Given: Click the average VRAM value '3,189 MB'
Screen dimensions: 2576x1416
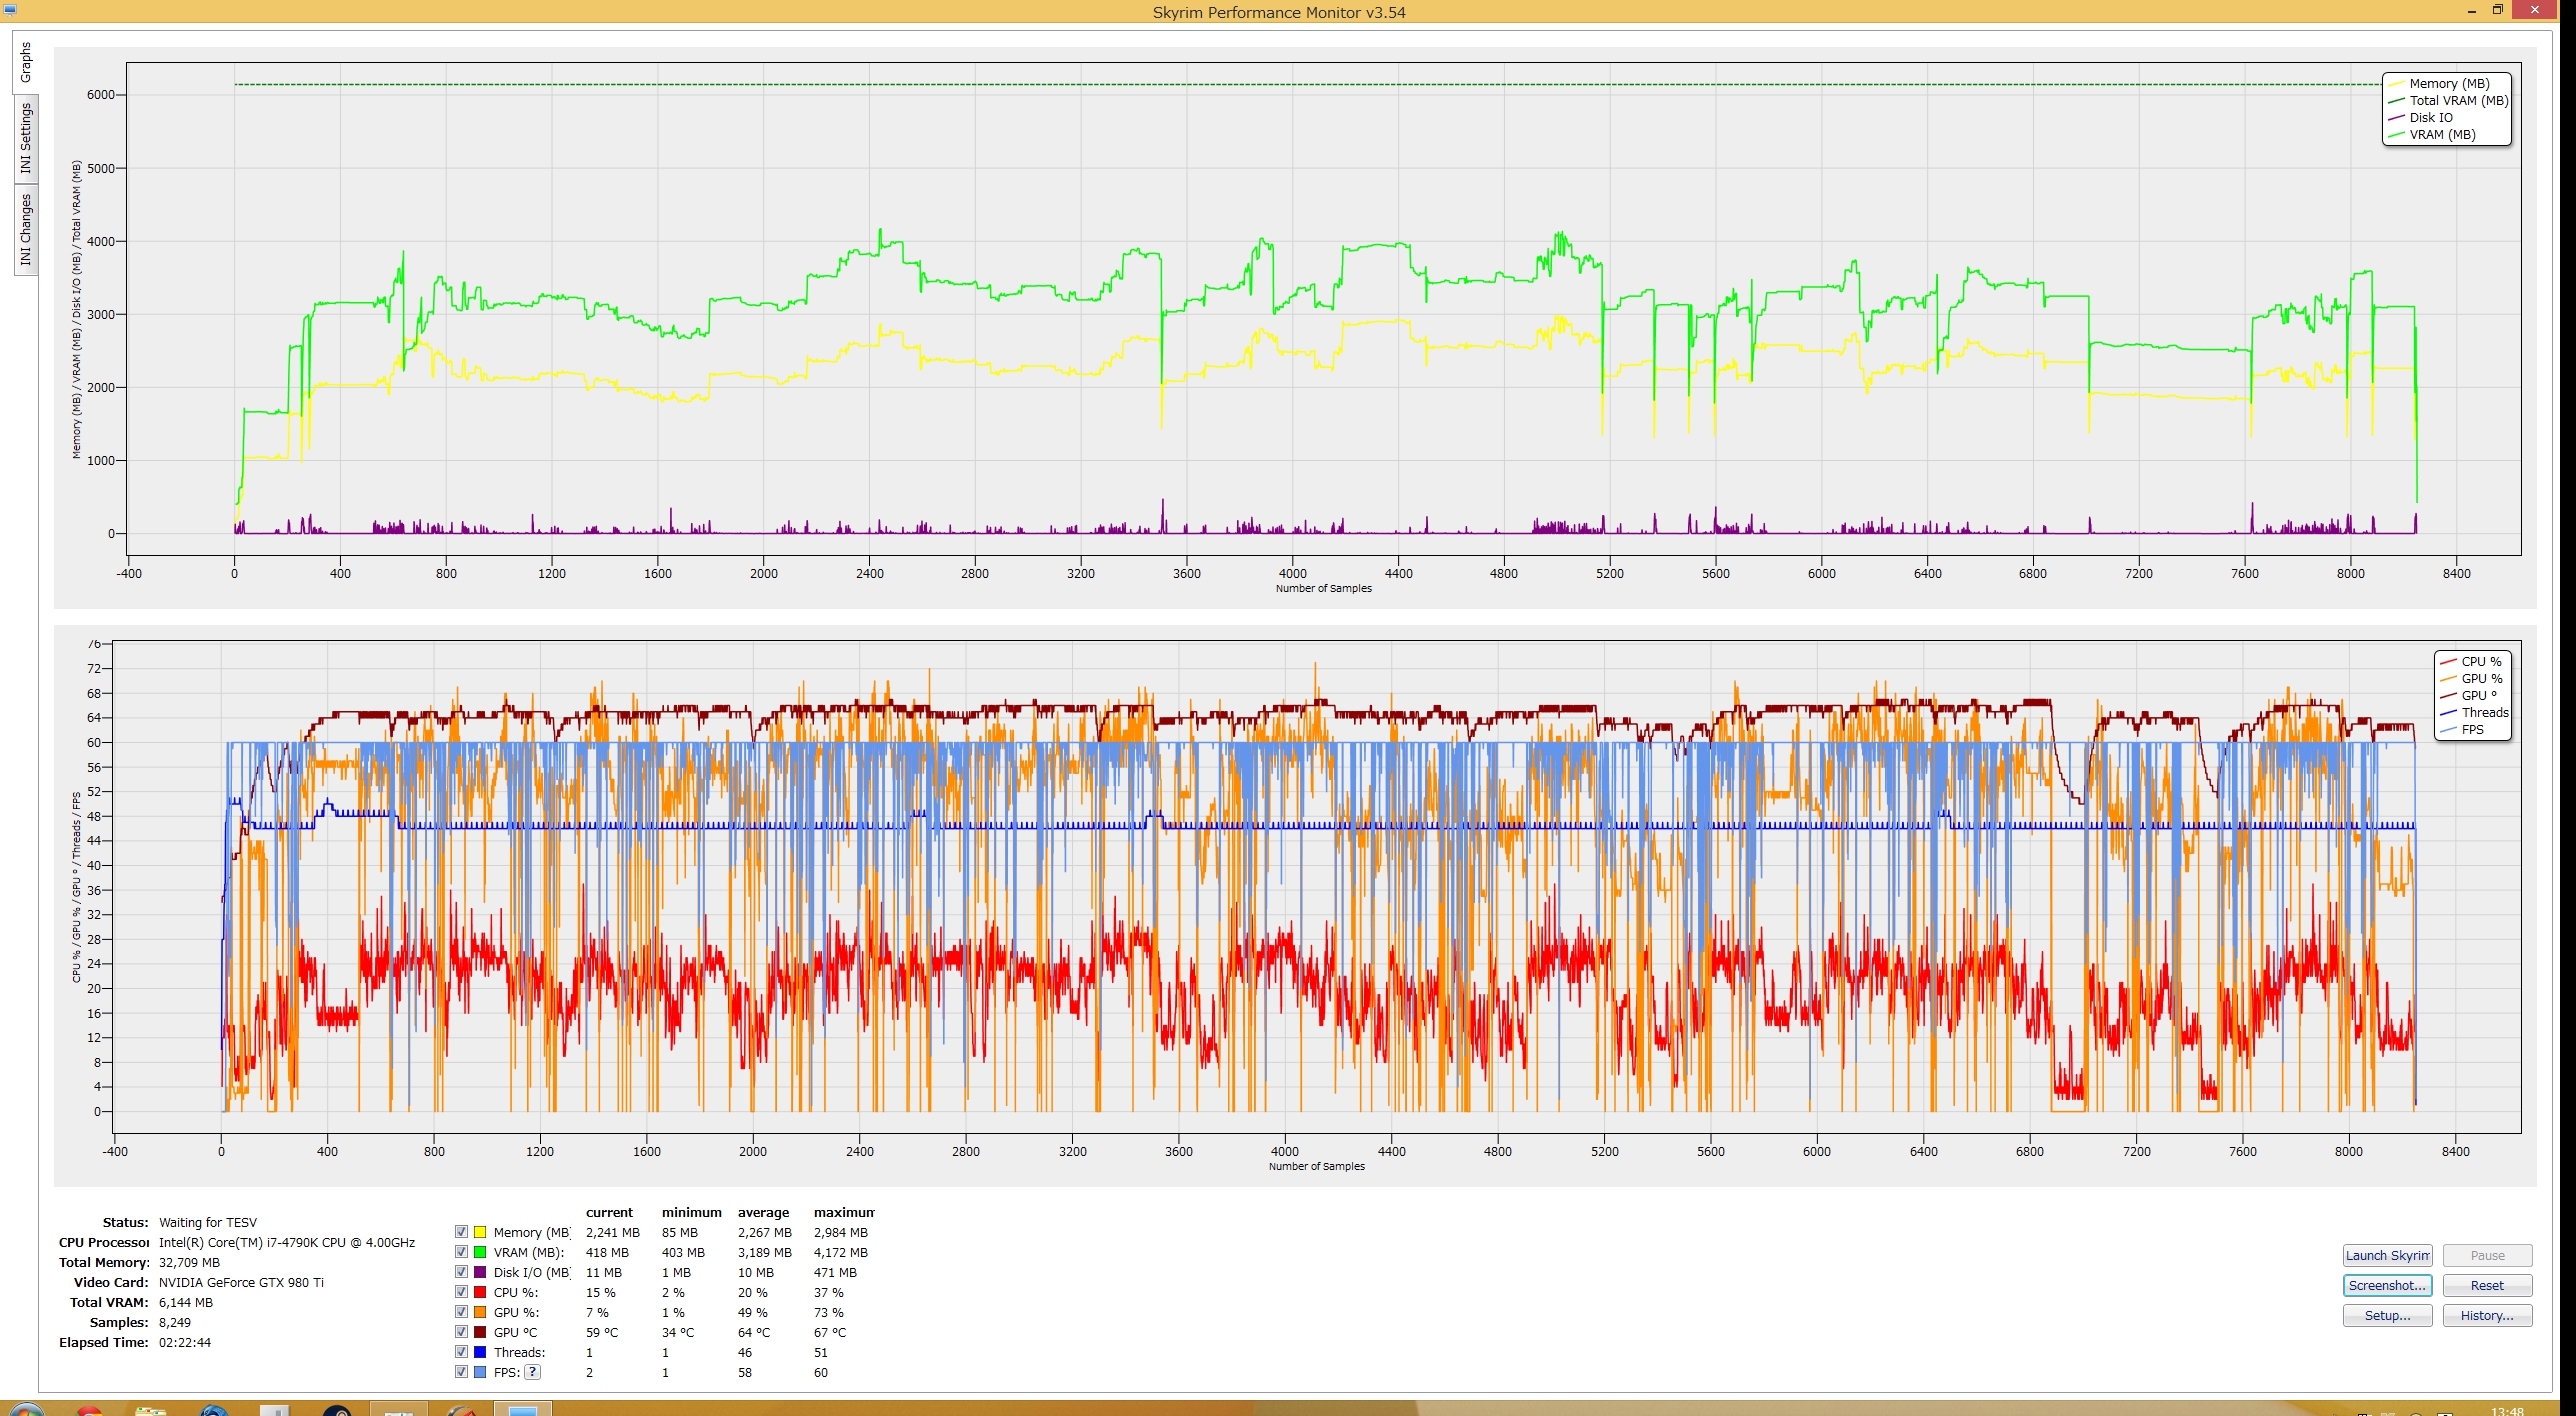Looking at the screenshot, I should click(x=764, y=1252).
